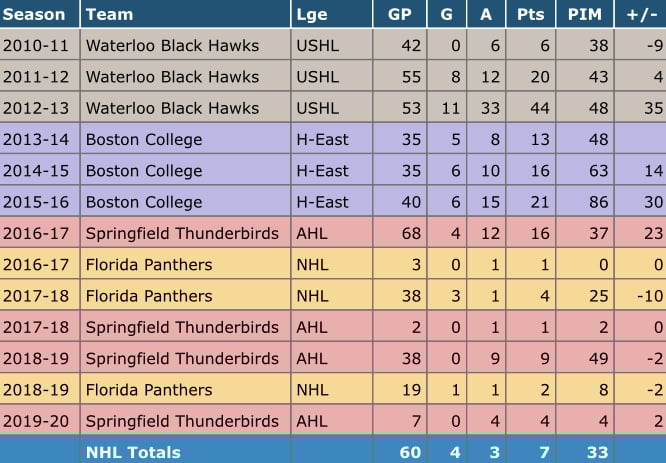Open Boston College in the 2013-14 row
The image size is (666, 463).
(x=143, y=139)
